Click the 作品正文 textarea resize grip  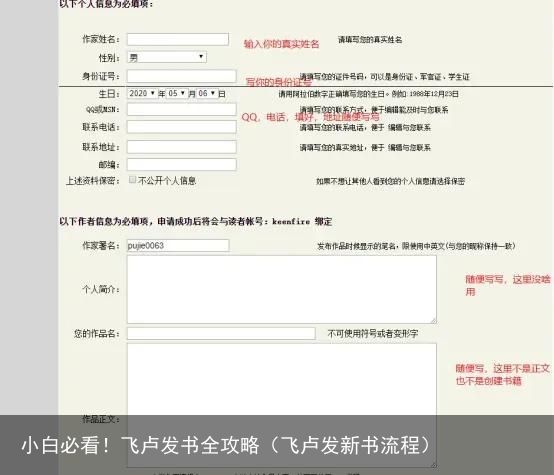click(434, 465)
